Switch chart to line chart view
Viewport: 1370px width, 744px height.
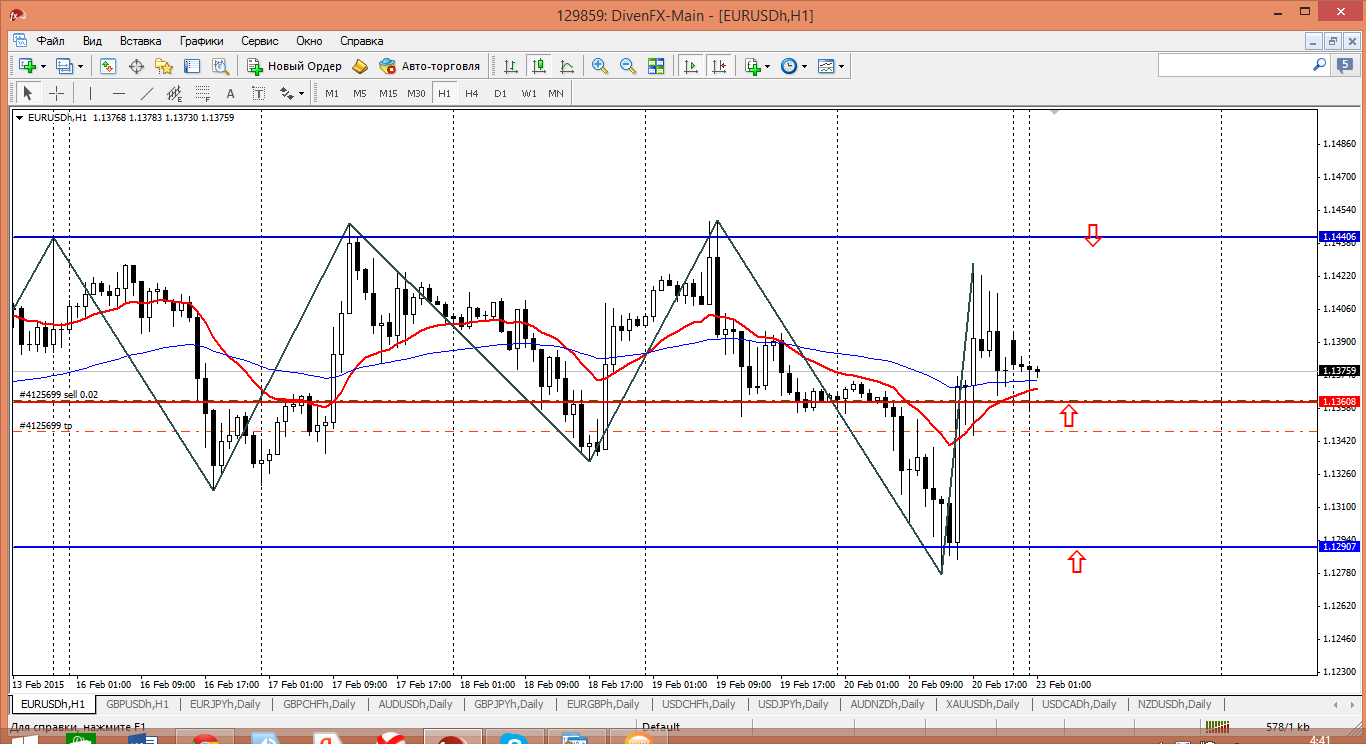pyautogui.click(x=567, y=66)
